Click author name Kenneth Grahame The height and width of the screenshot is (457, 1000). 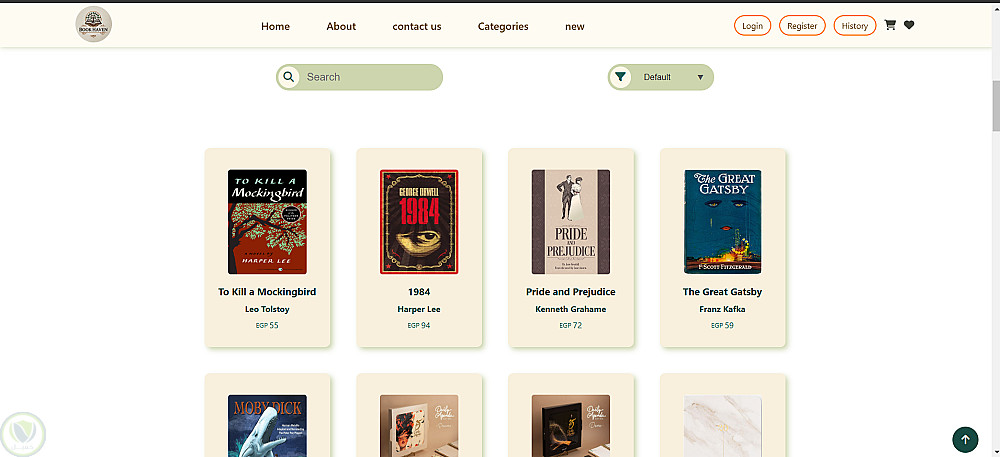571,309
